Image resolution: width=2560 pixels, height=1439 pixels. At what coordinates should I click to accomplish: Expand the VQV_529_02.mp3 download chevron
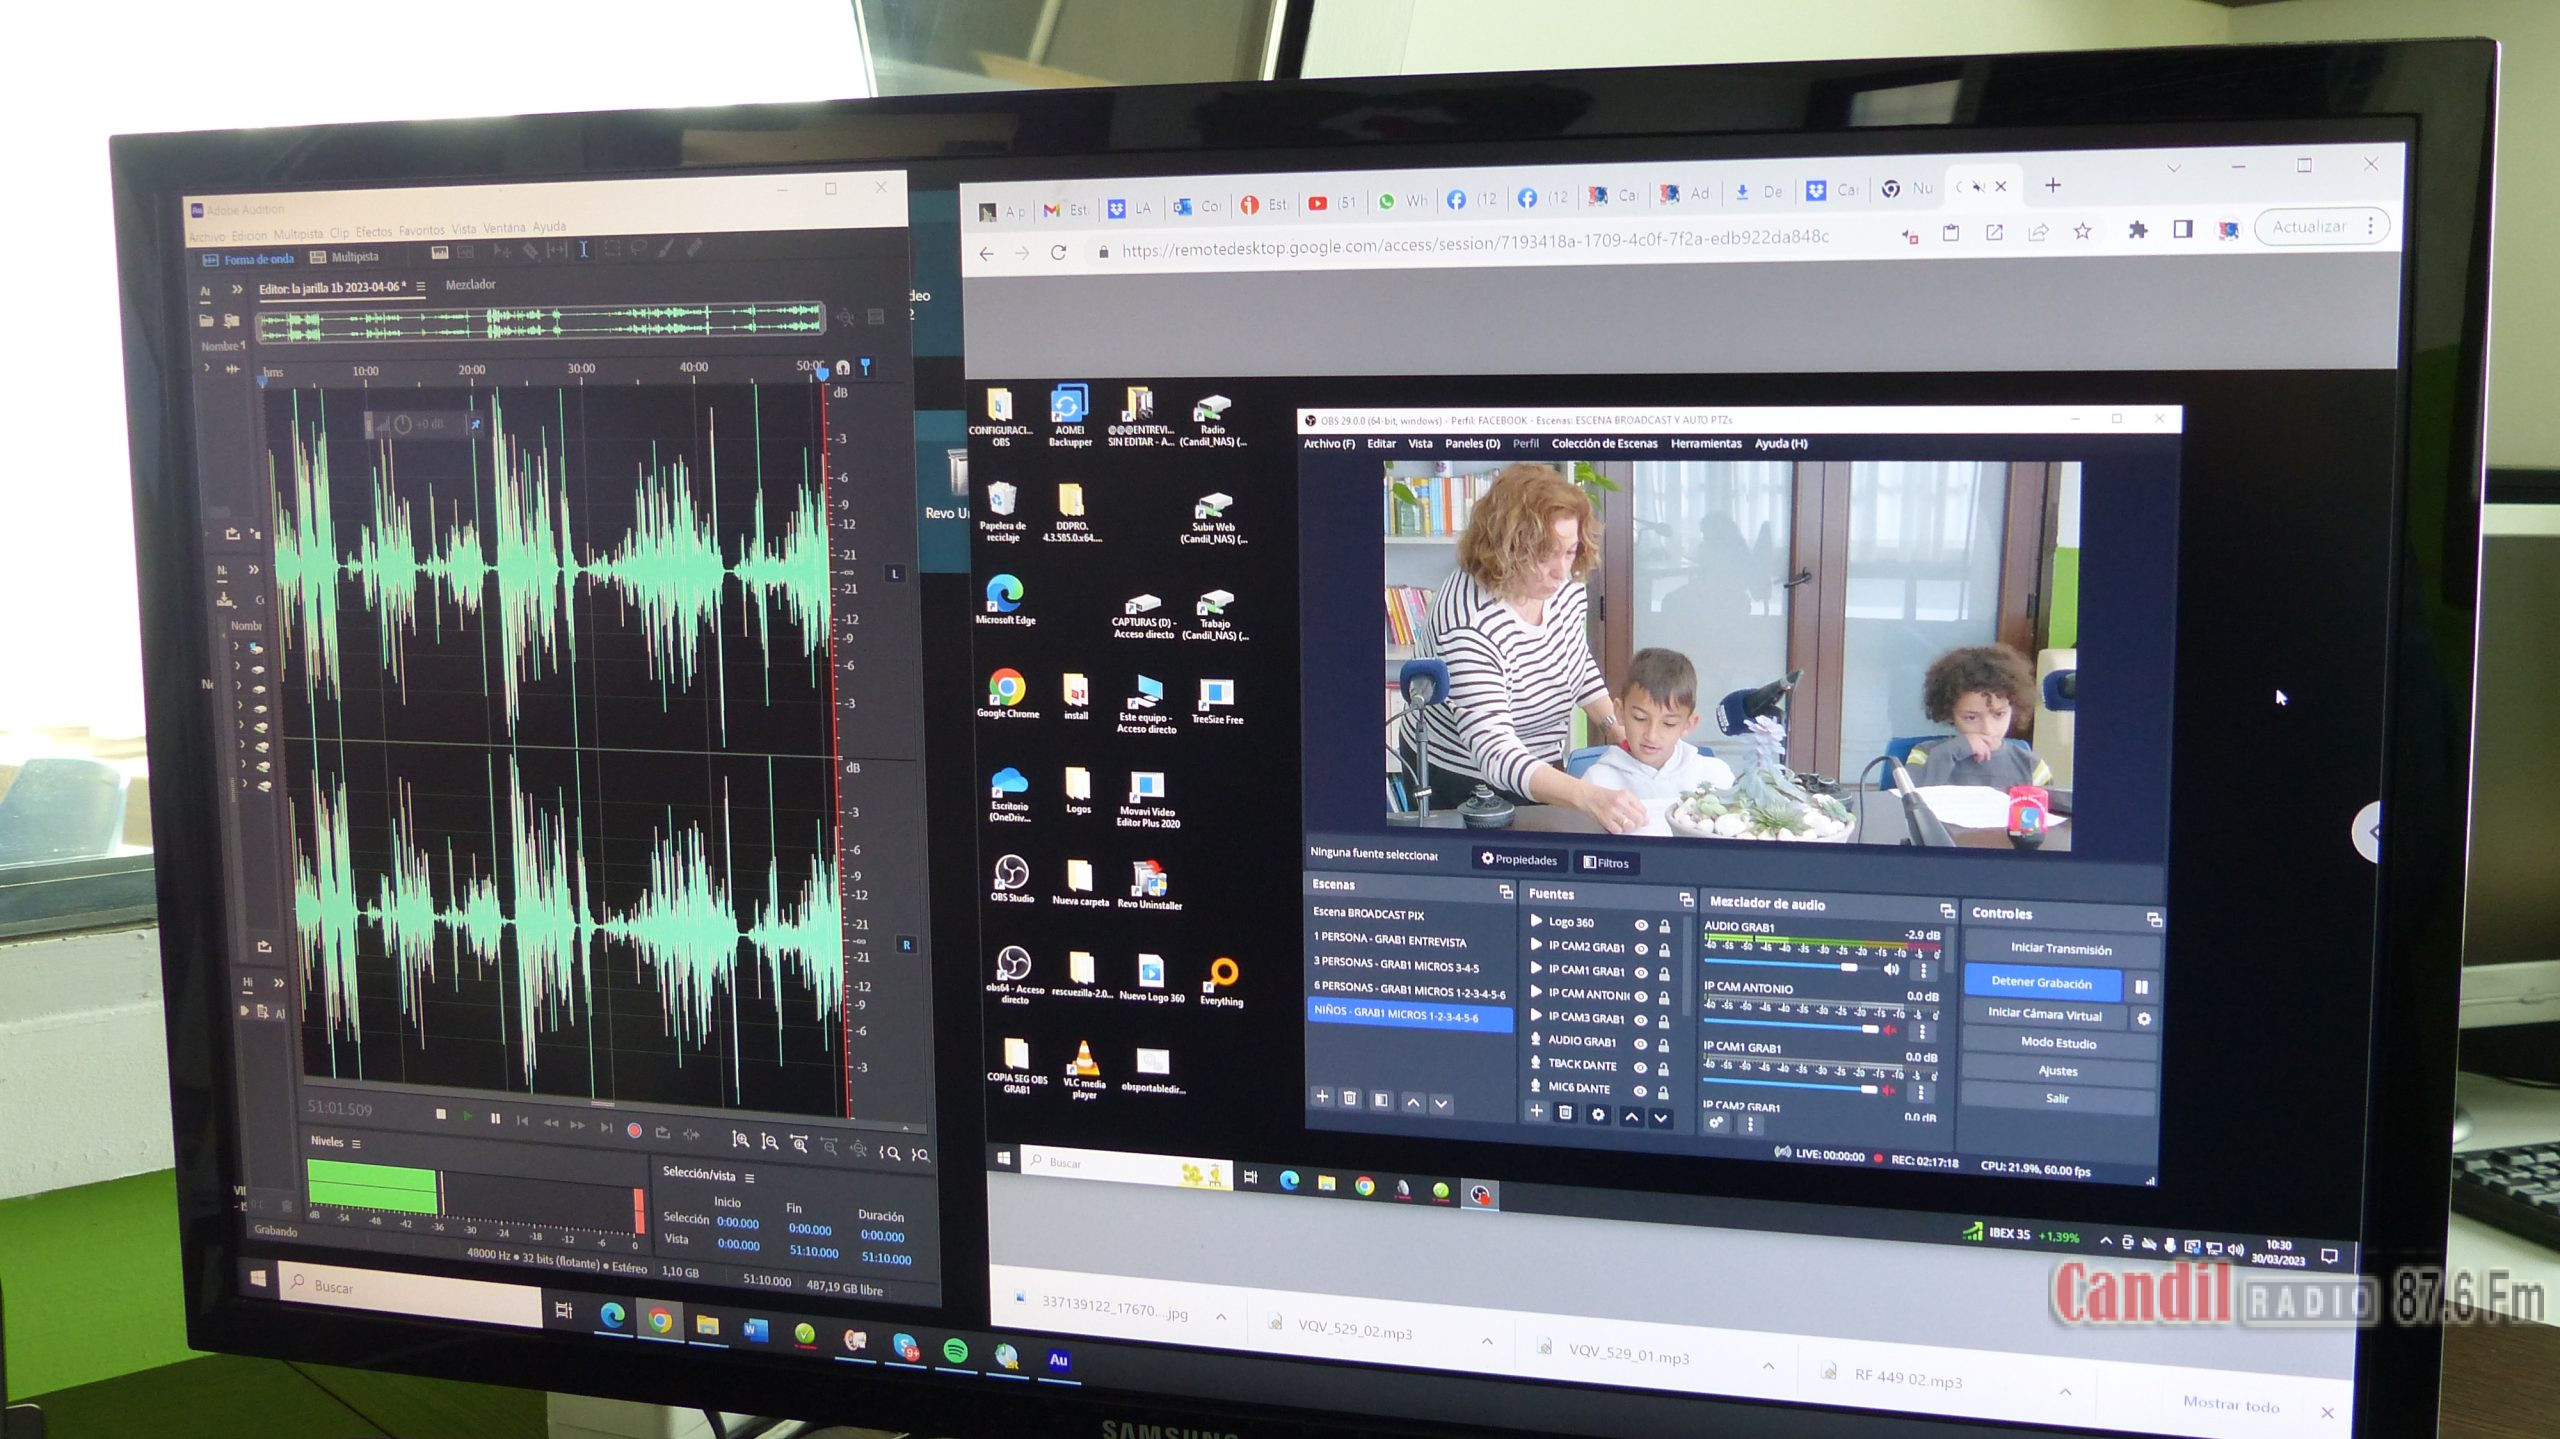point(1487,1341)
